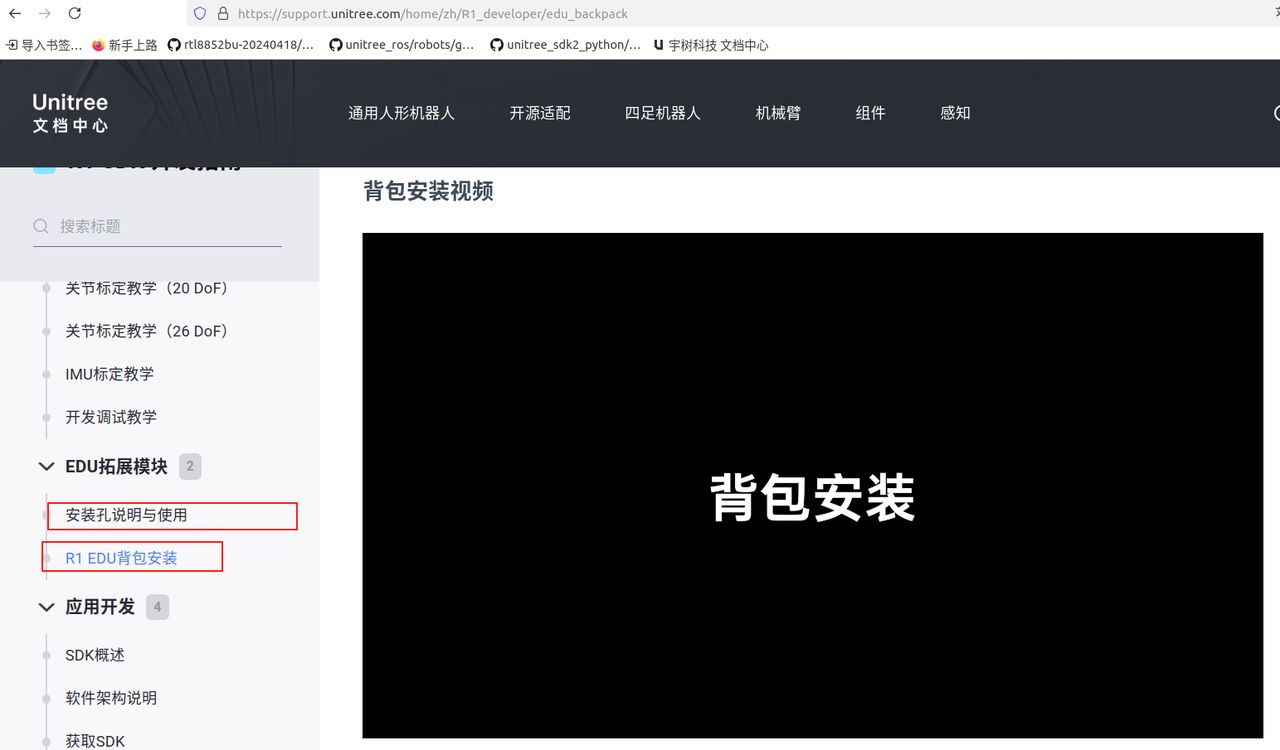Click the count badge 2 beside EDU拓展模块
1280x750 pixels.
(x=190, y=466)
